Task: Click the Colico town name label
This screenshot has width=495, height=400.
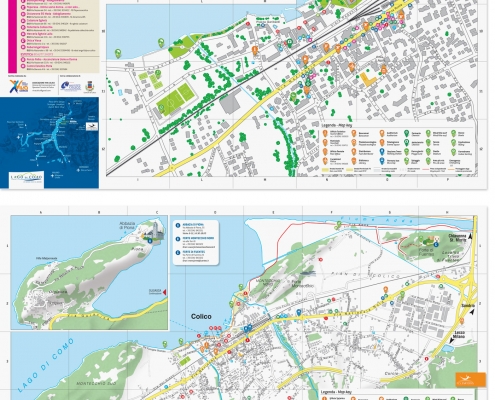Action: pos(201,316)
